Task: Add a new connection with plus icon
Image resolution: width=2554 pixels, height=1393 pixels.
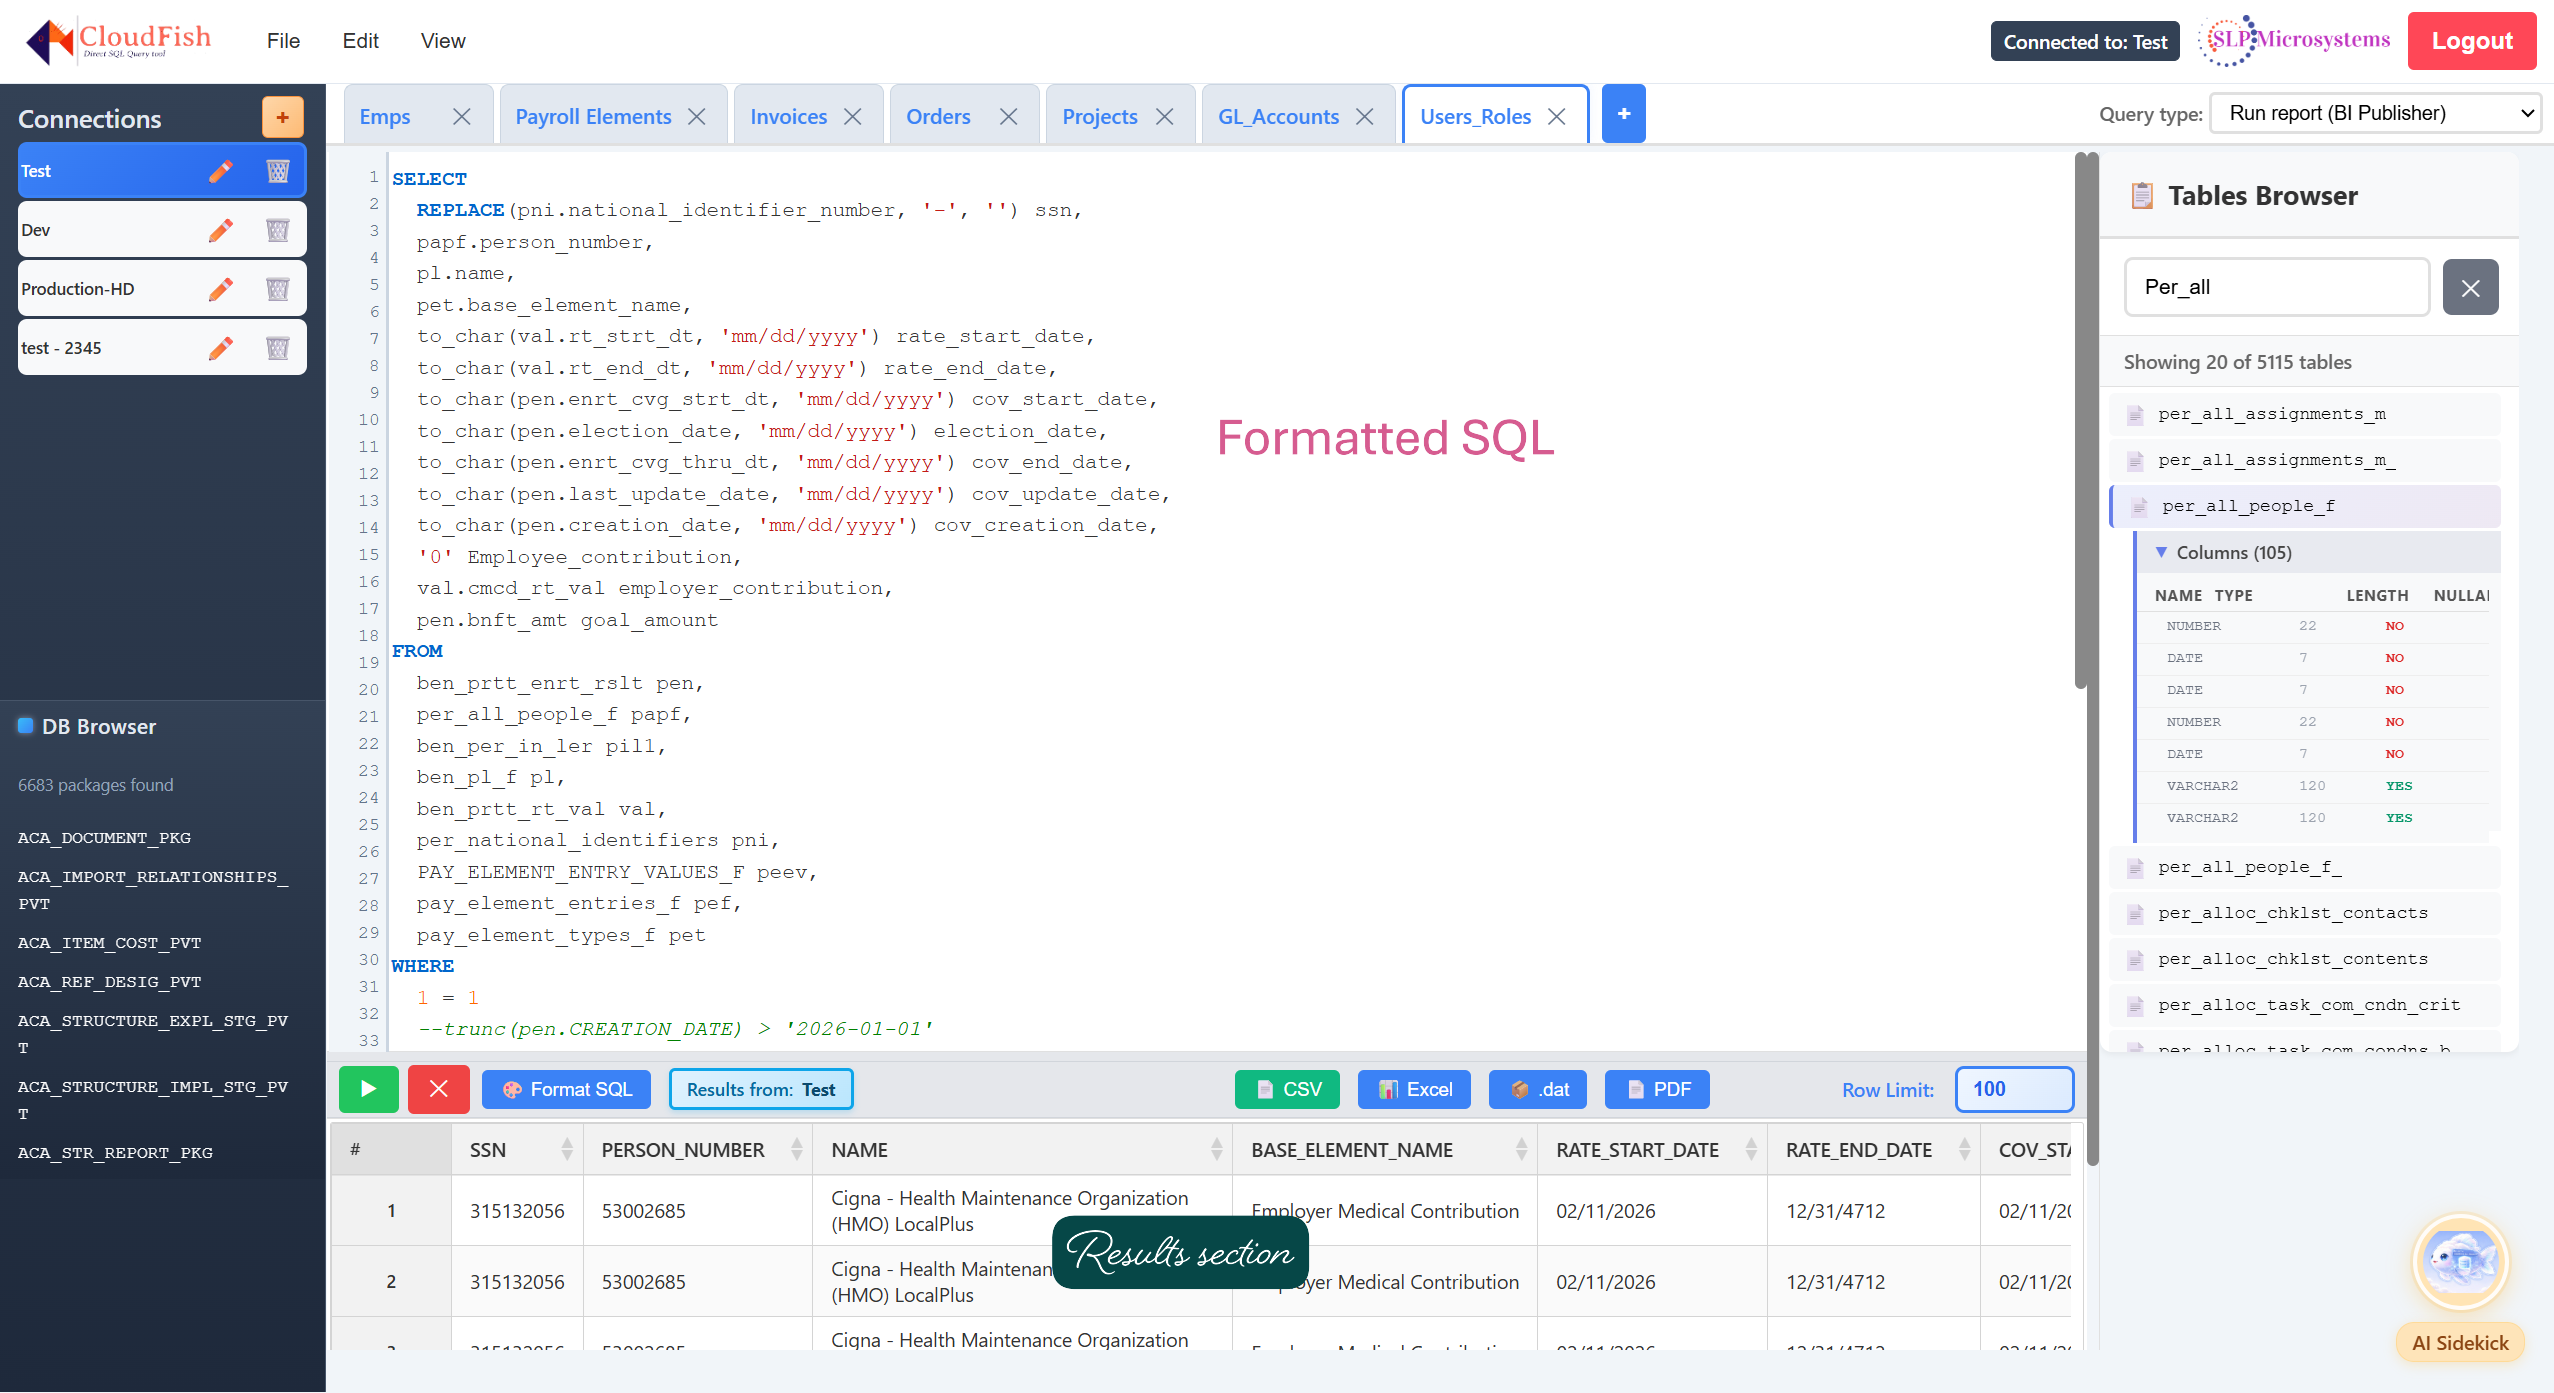Action: 282,117
